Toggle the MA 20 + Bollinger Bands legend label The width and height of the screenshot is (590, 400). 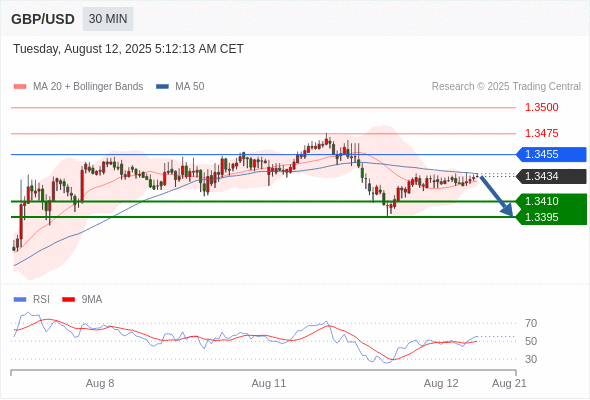click(88, 87)
